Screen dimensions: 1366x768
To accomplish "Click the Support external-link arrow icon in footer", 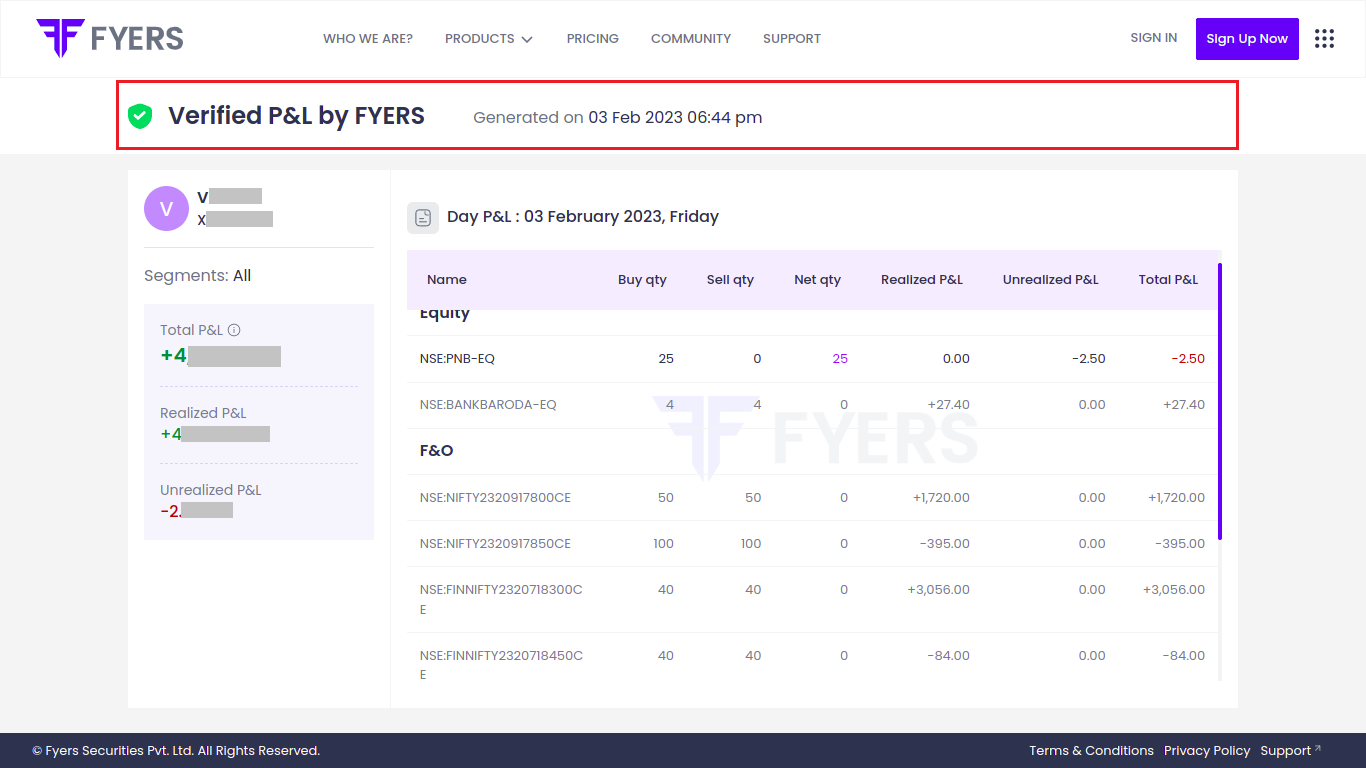I will pyautogui.click(x=1318, y=748).
